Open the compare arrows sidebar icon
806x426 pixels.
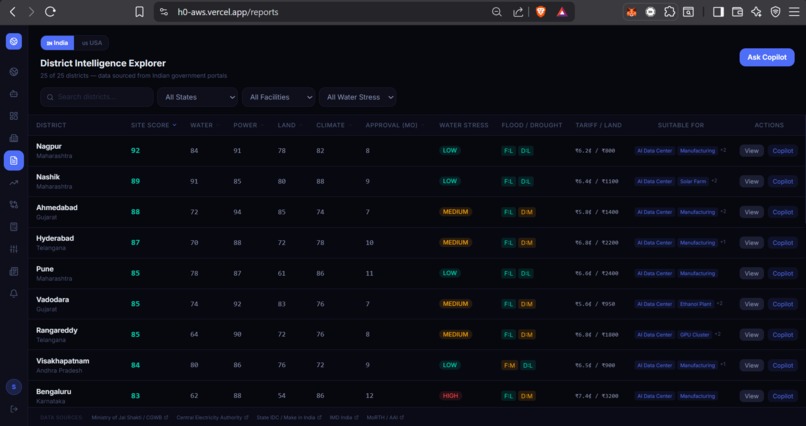[x=14, y=205]
